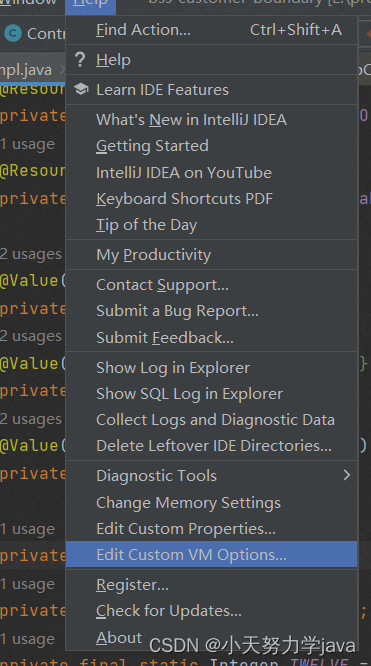Click the blue class icon on Contr tab
Screen dimensions: 371x666
[x=13, y=33]
